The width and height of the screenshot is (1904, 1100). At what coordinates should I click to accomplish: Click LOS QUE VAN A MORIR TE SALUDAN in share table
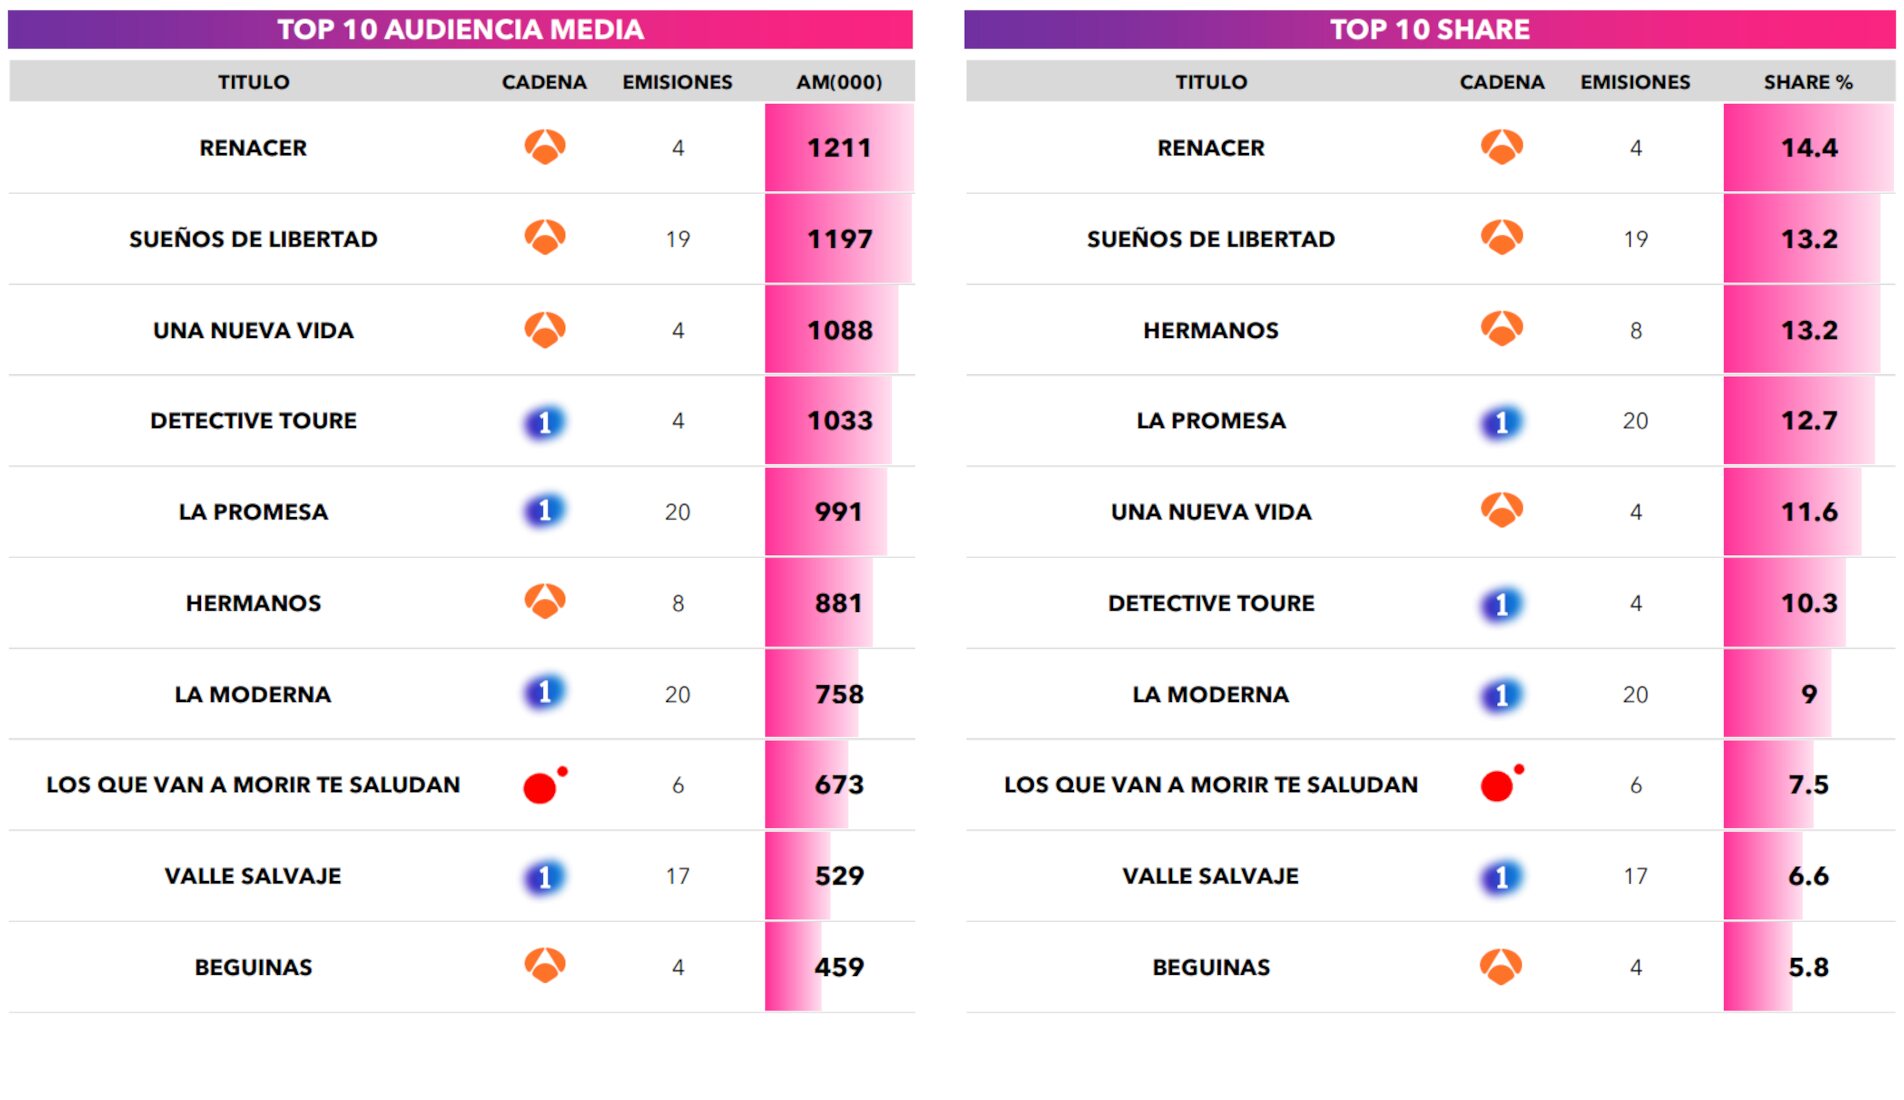(x=1211, y=785)
